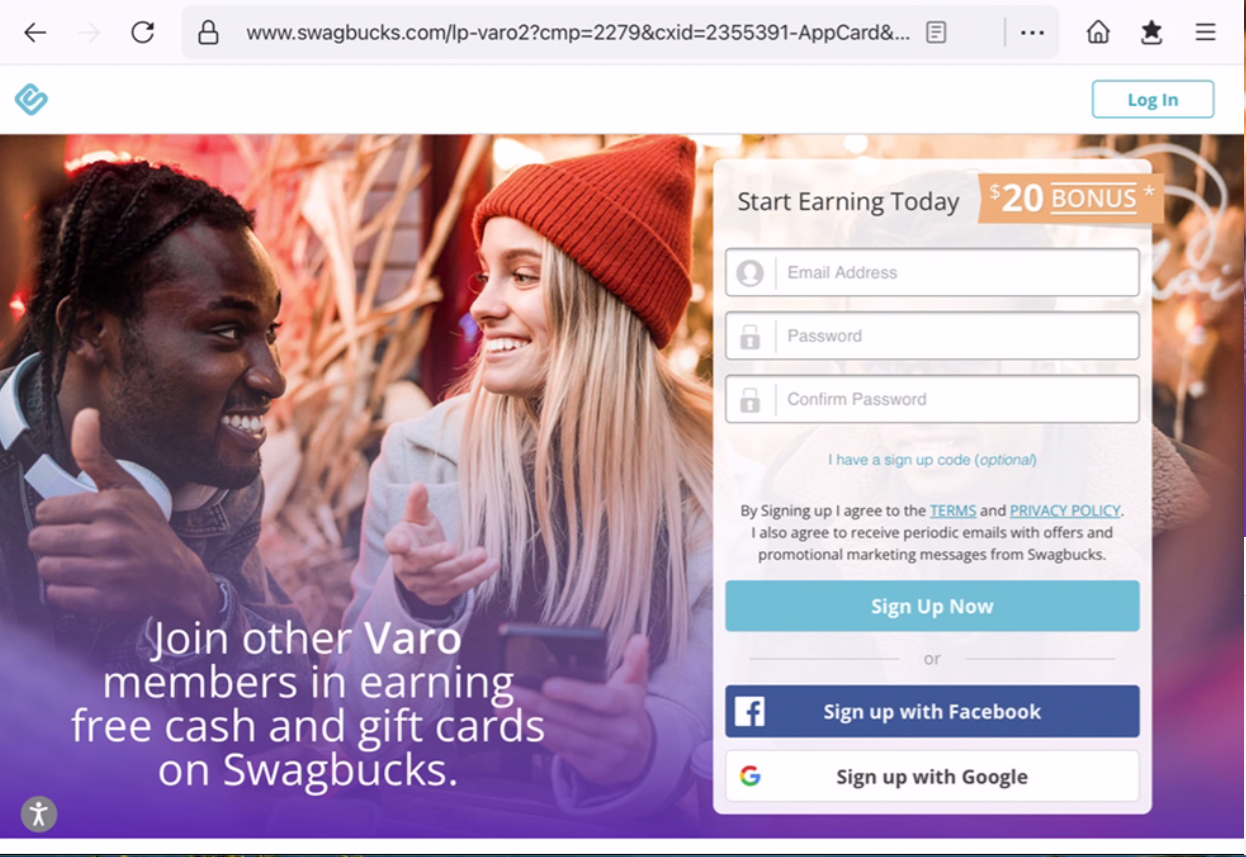Toggle reader view icon in address bar

936,33
